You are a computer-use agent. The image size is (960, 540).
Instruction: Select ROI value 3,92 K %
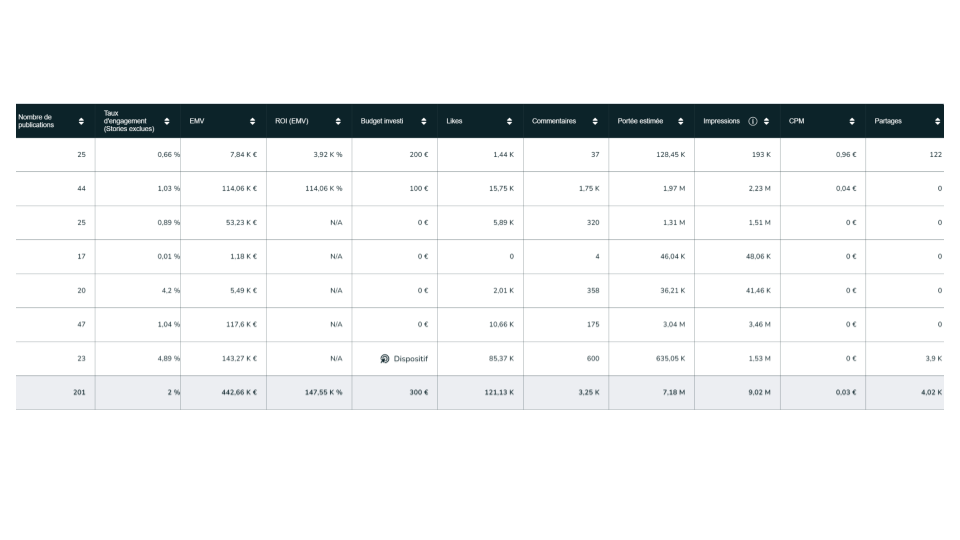tap(328, 155)
